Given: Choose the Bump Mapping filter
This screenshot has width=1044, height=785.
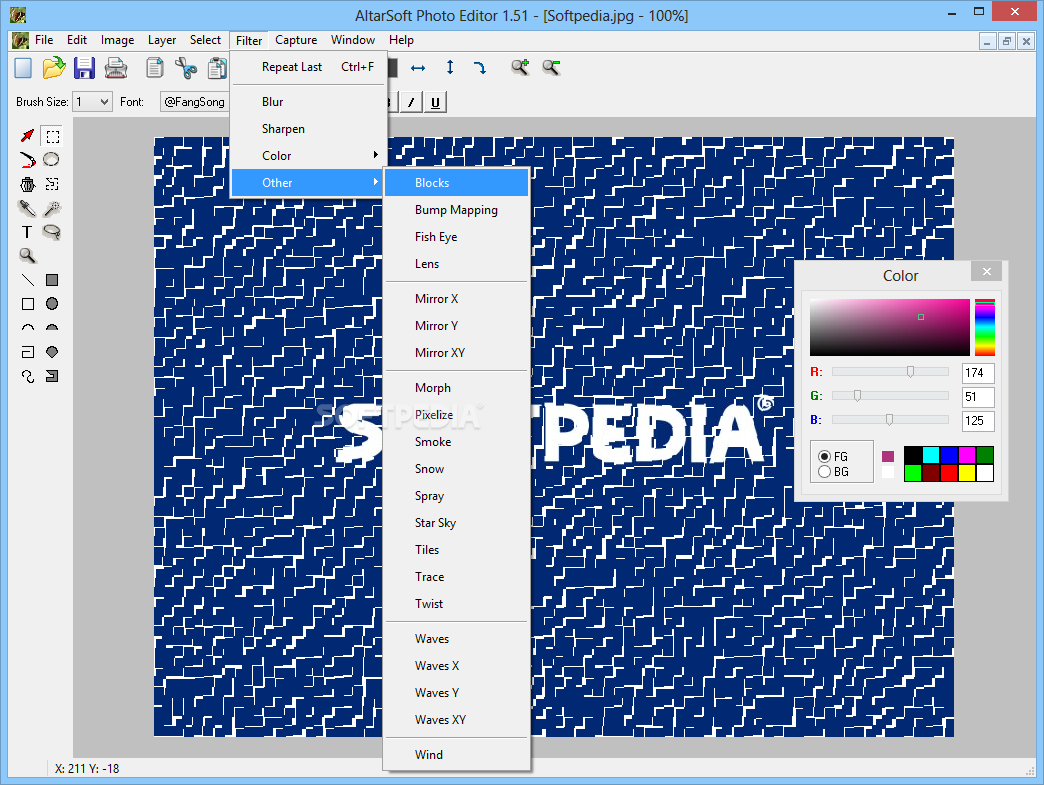Looking at the screenshot, I should point(457,210).
